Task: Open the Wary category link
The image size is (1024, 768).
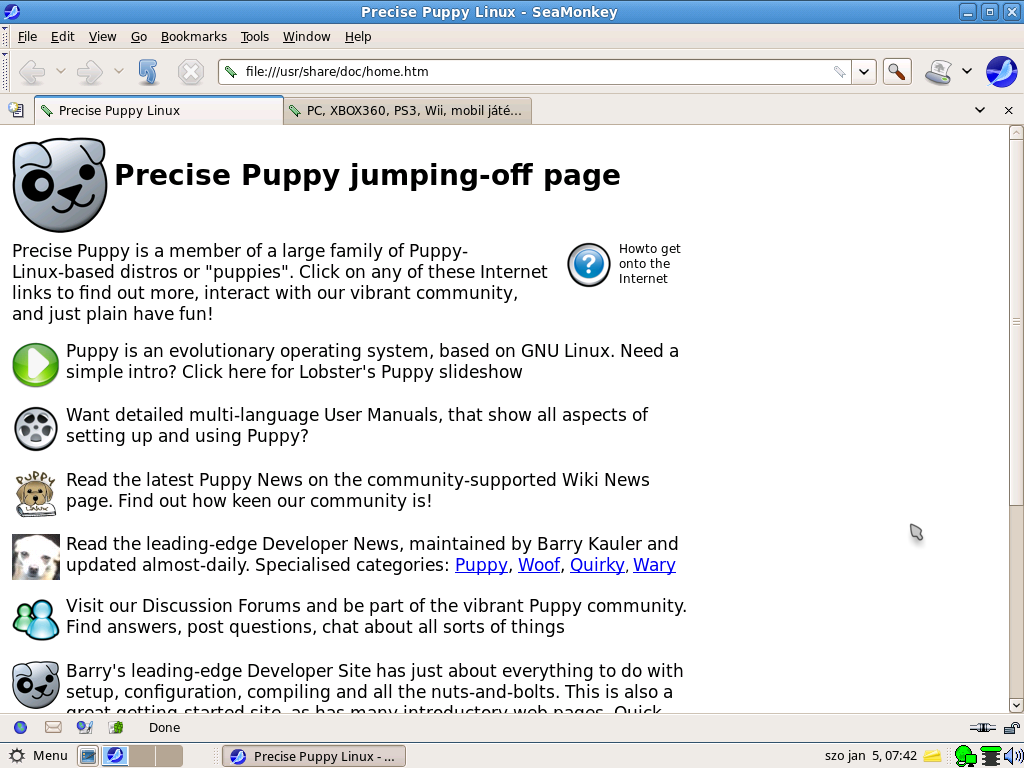Action: [654, 565]
